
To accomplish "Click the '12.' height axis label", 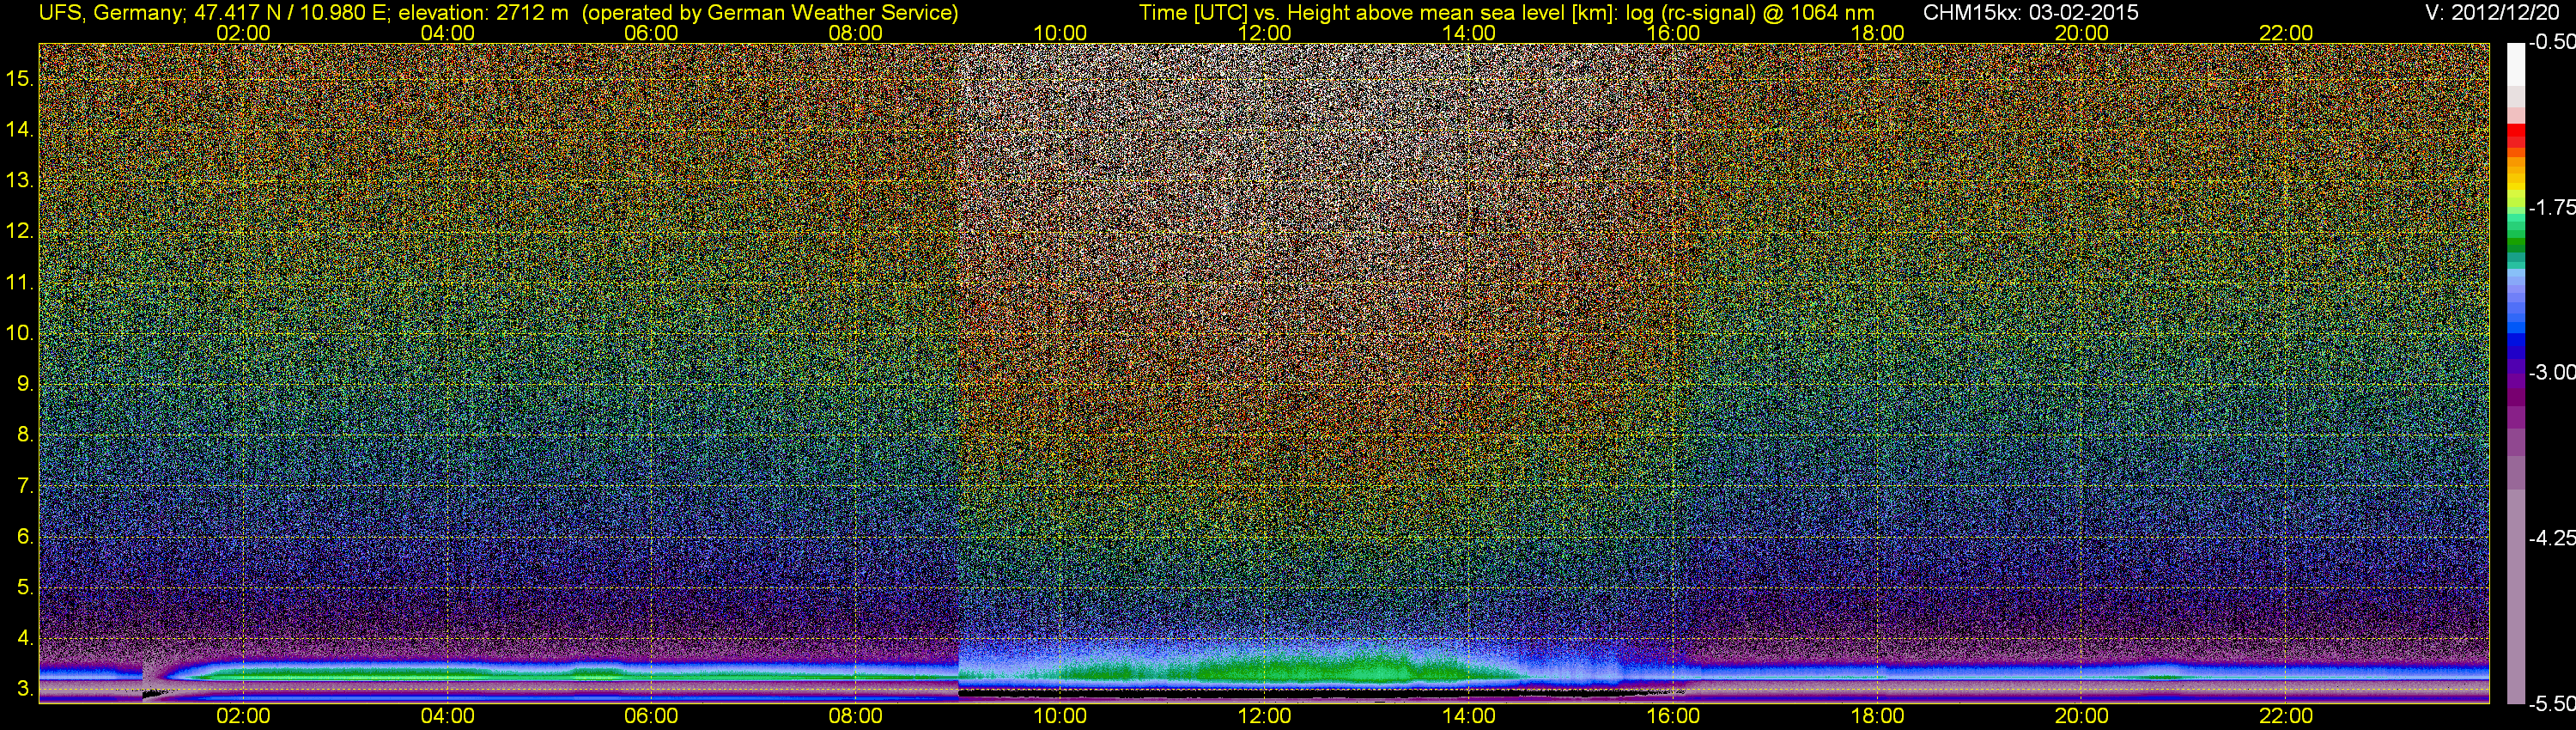I will tap(20, 231).
